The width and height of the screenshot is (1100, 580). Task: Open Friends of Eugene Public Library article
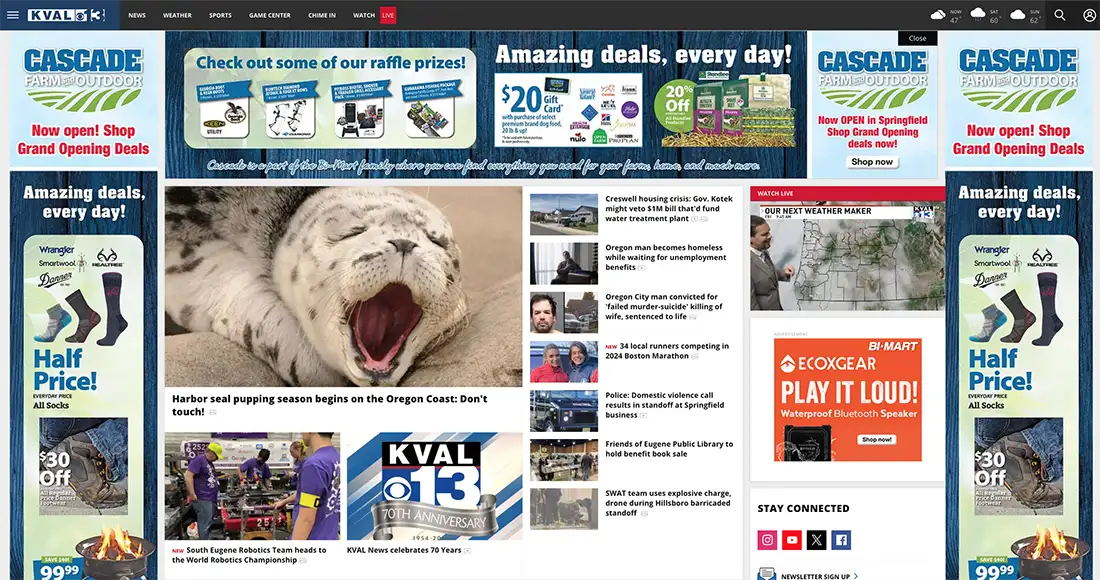(x=669, y=449)
